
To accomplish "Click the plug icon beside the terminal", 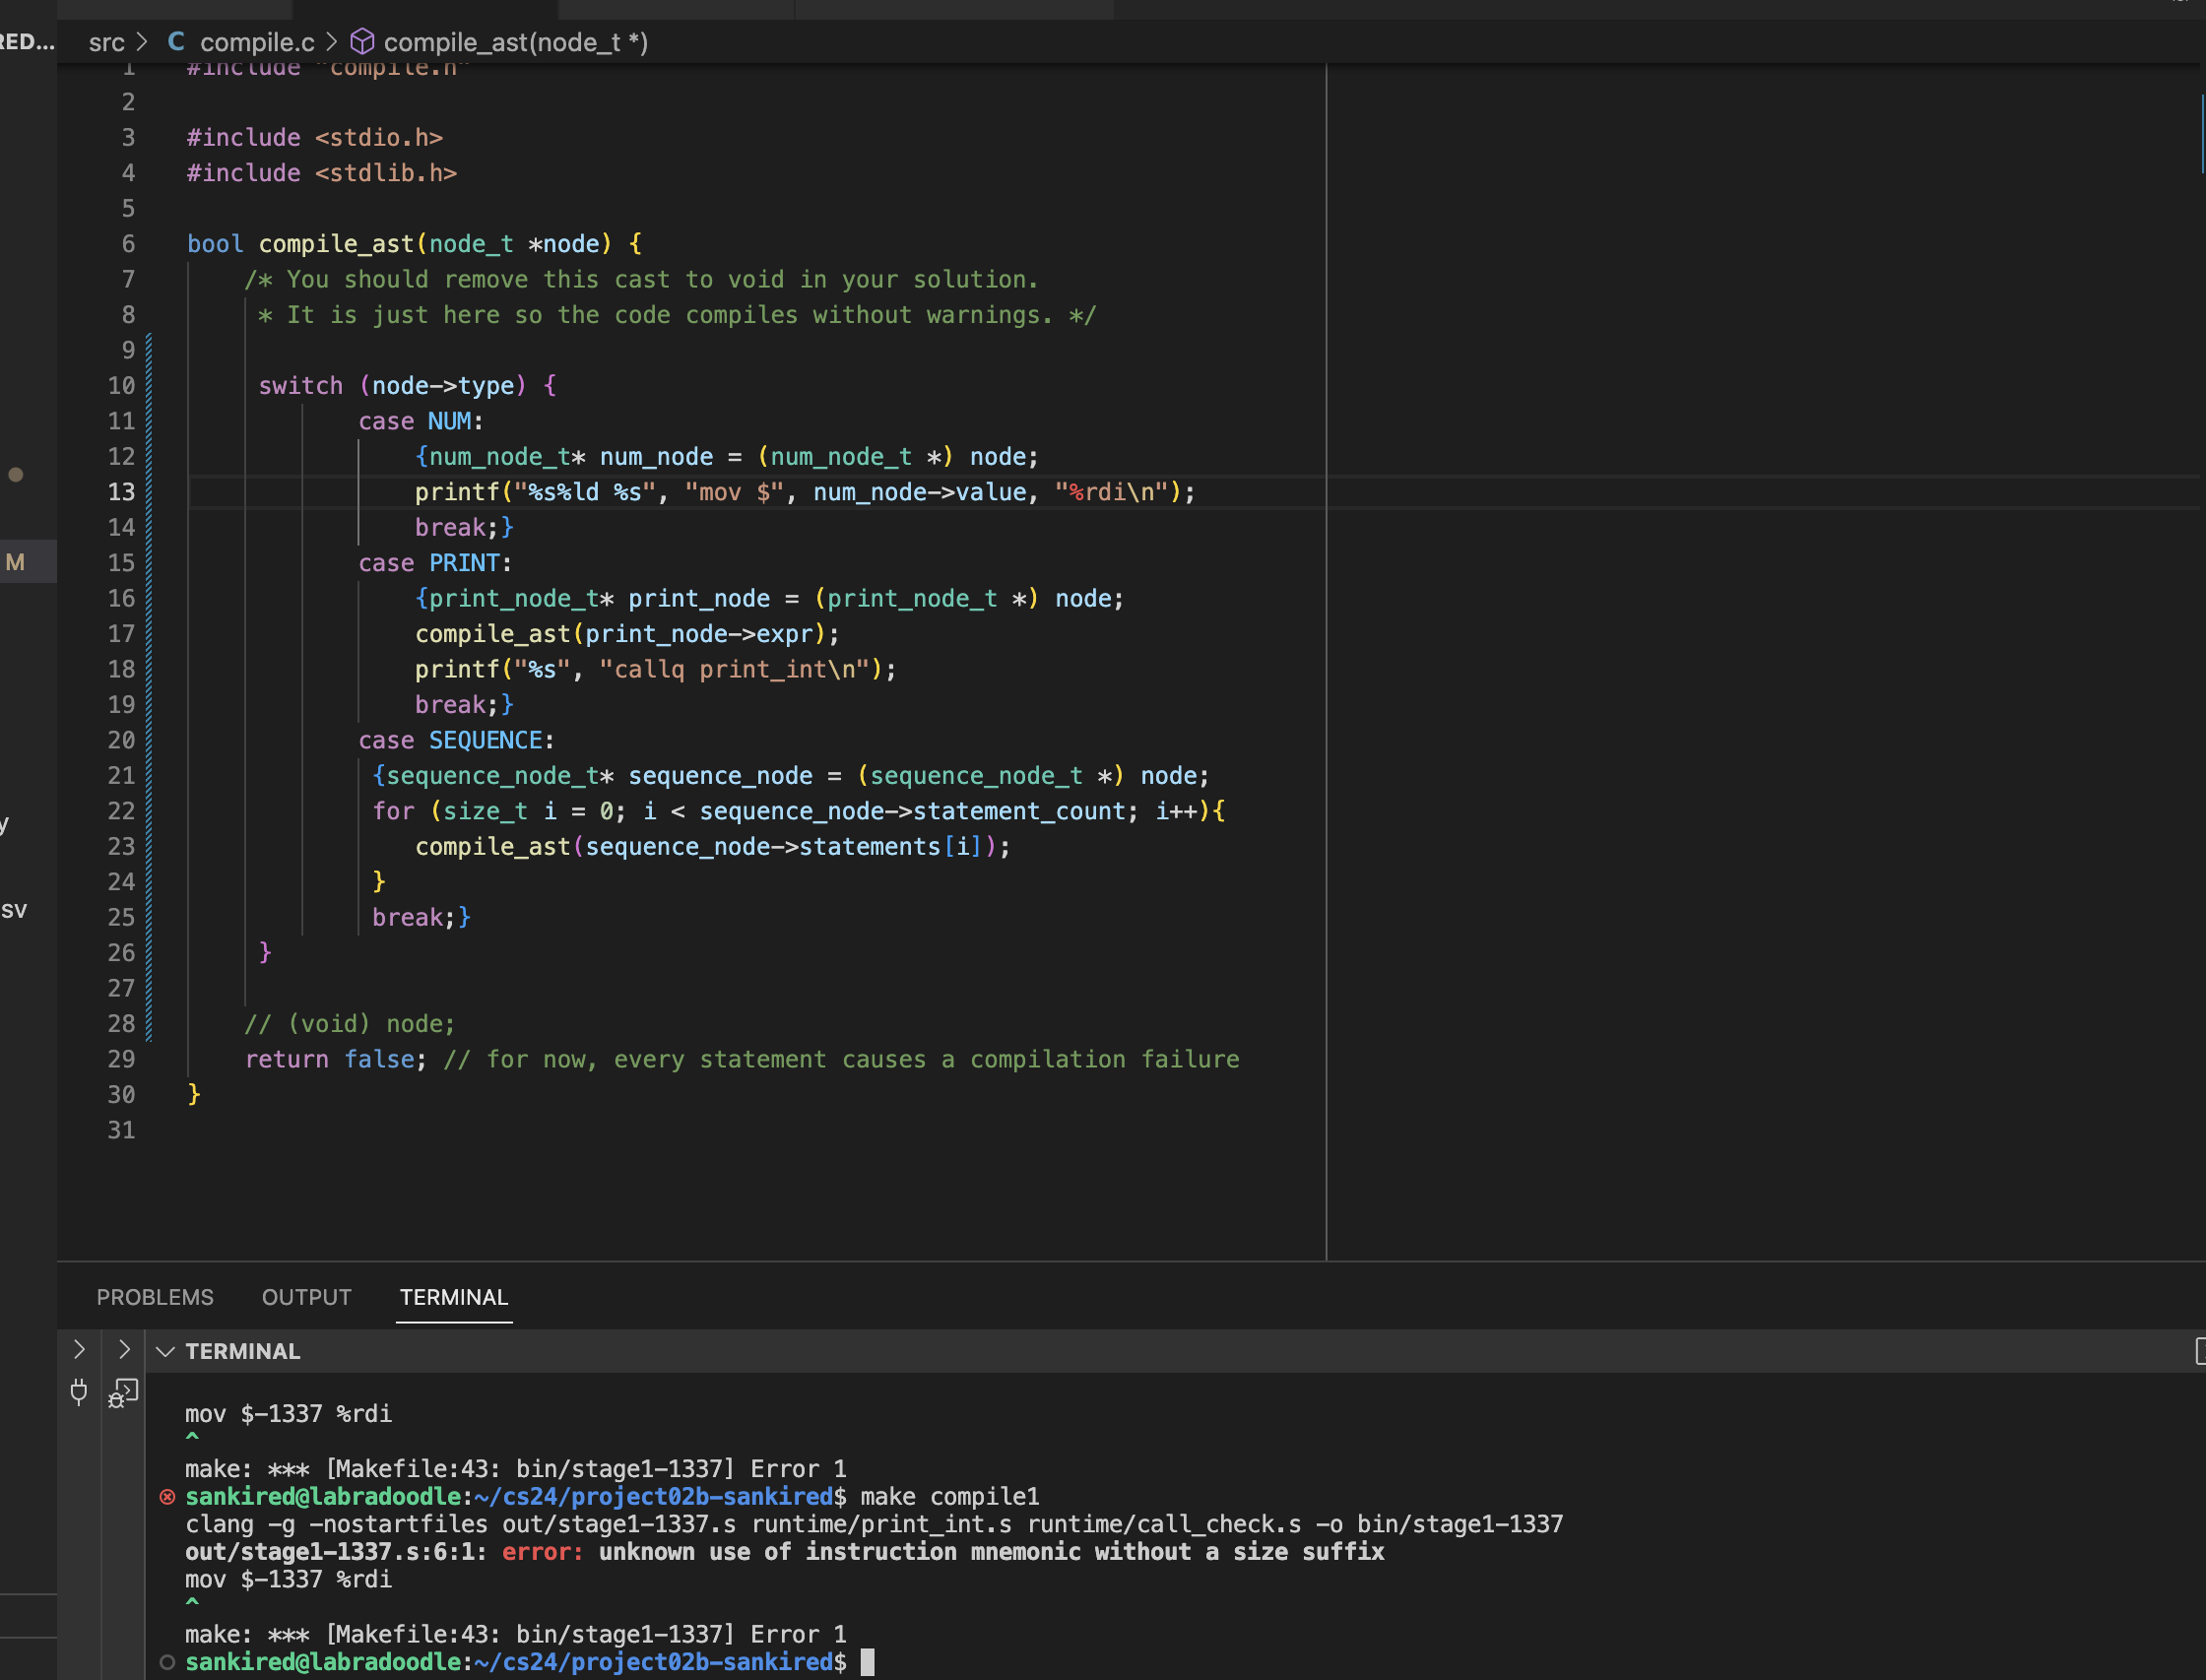I will point(79,1391).
